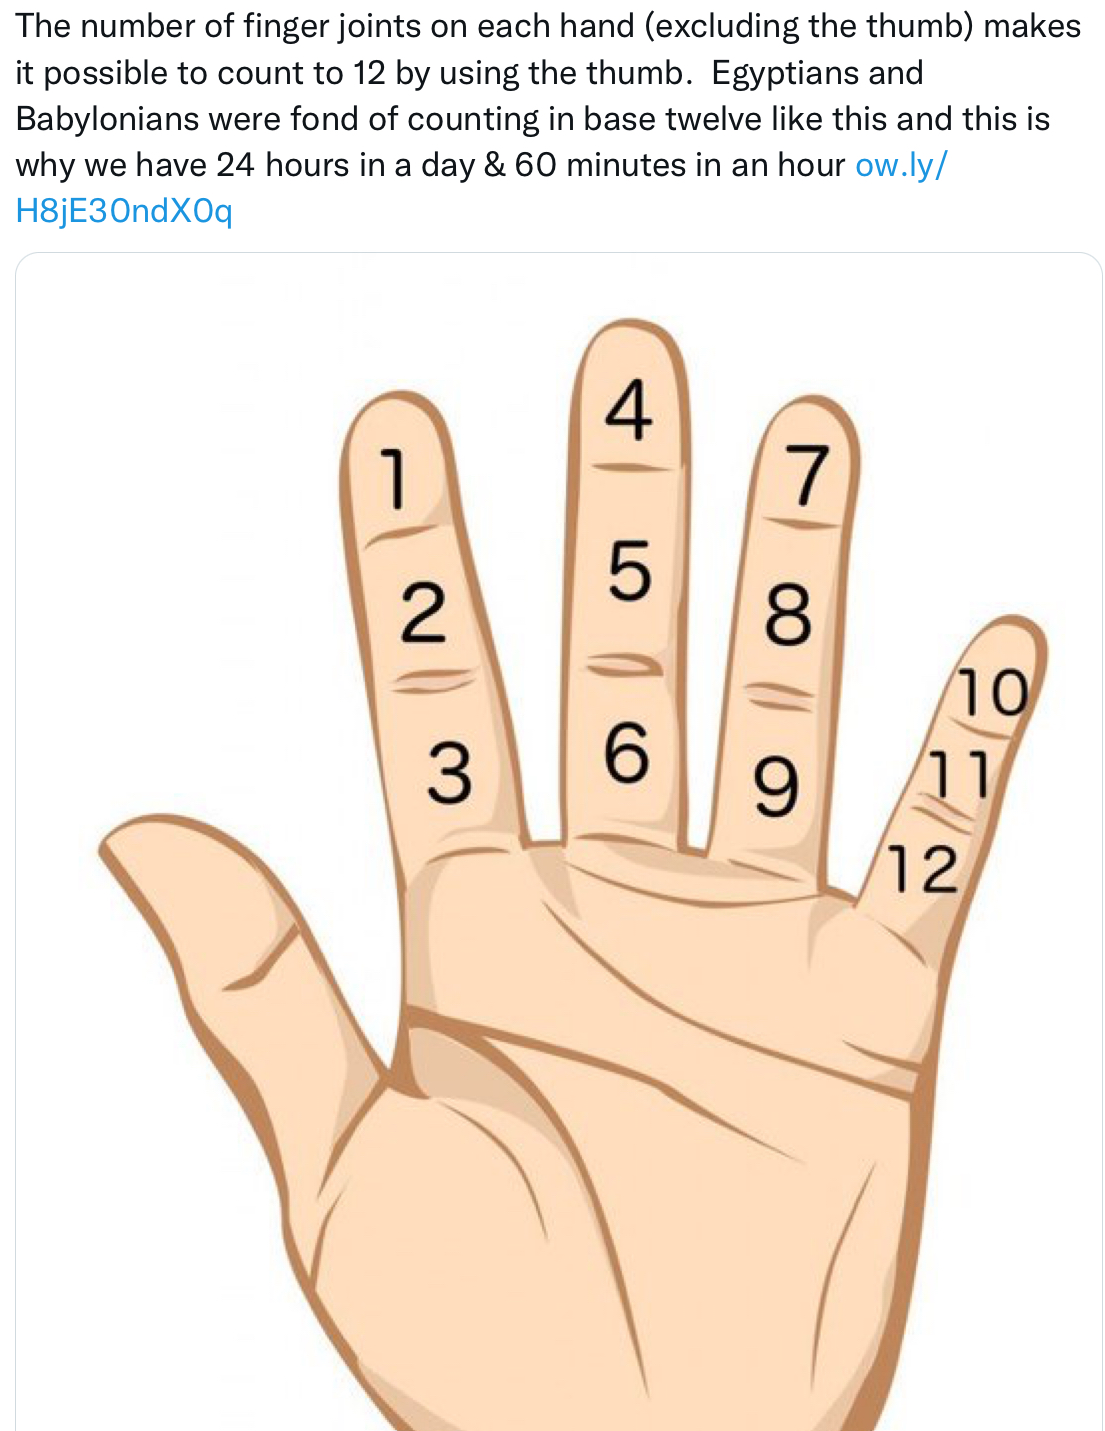Click number 9 at ring finger base

pyautogui.click(x=776, y=787)
